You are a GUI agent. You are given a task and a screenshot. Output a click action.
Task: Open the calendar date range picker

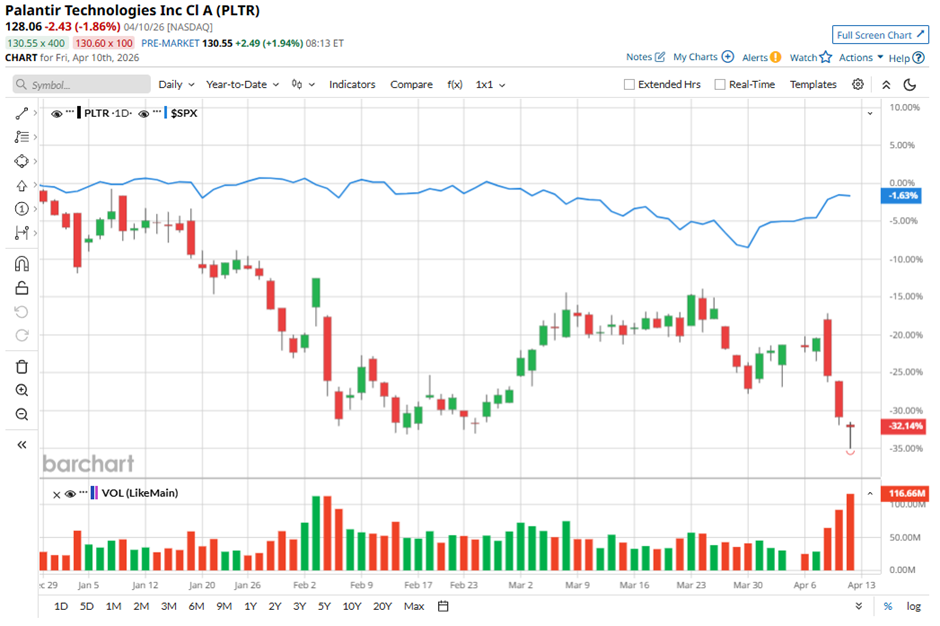pos(443,606)
